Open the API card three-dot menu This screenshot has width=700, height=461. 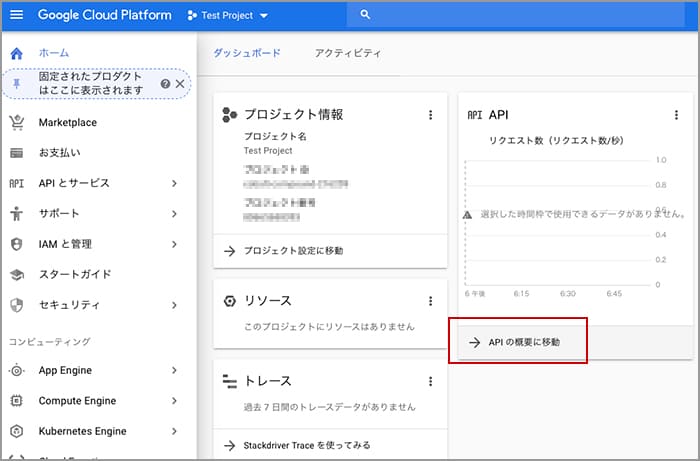click(x=676, y=115)
